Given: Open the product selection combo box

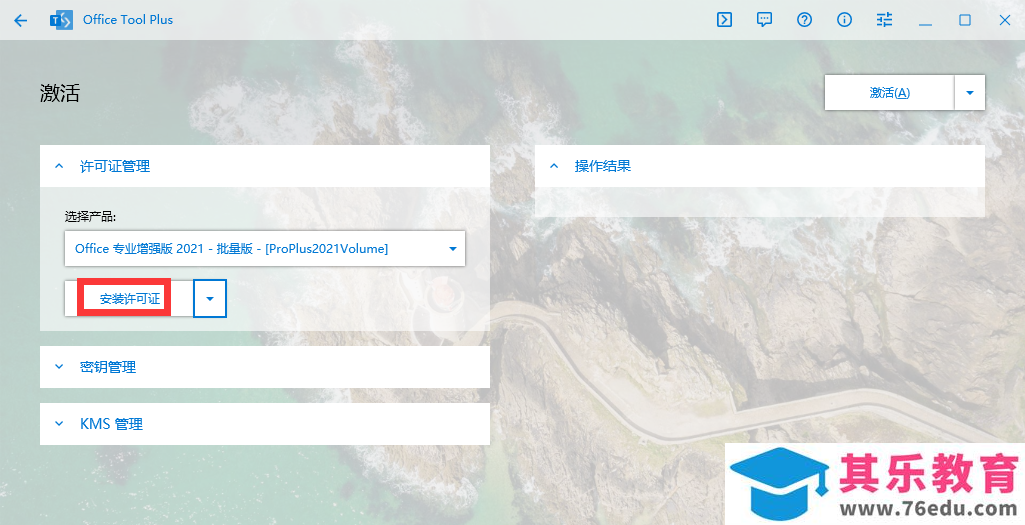Looking at the screenshot, I should [x=265, y=248].
